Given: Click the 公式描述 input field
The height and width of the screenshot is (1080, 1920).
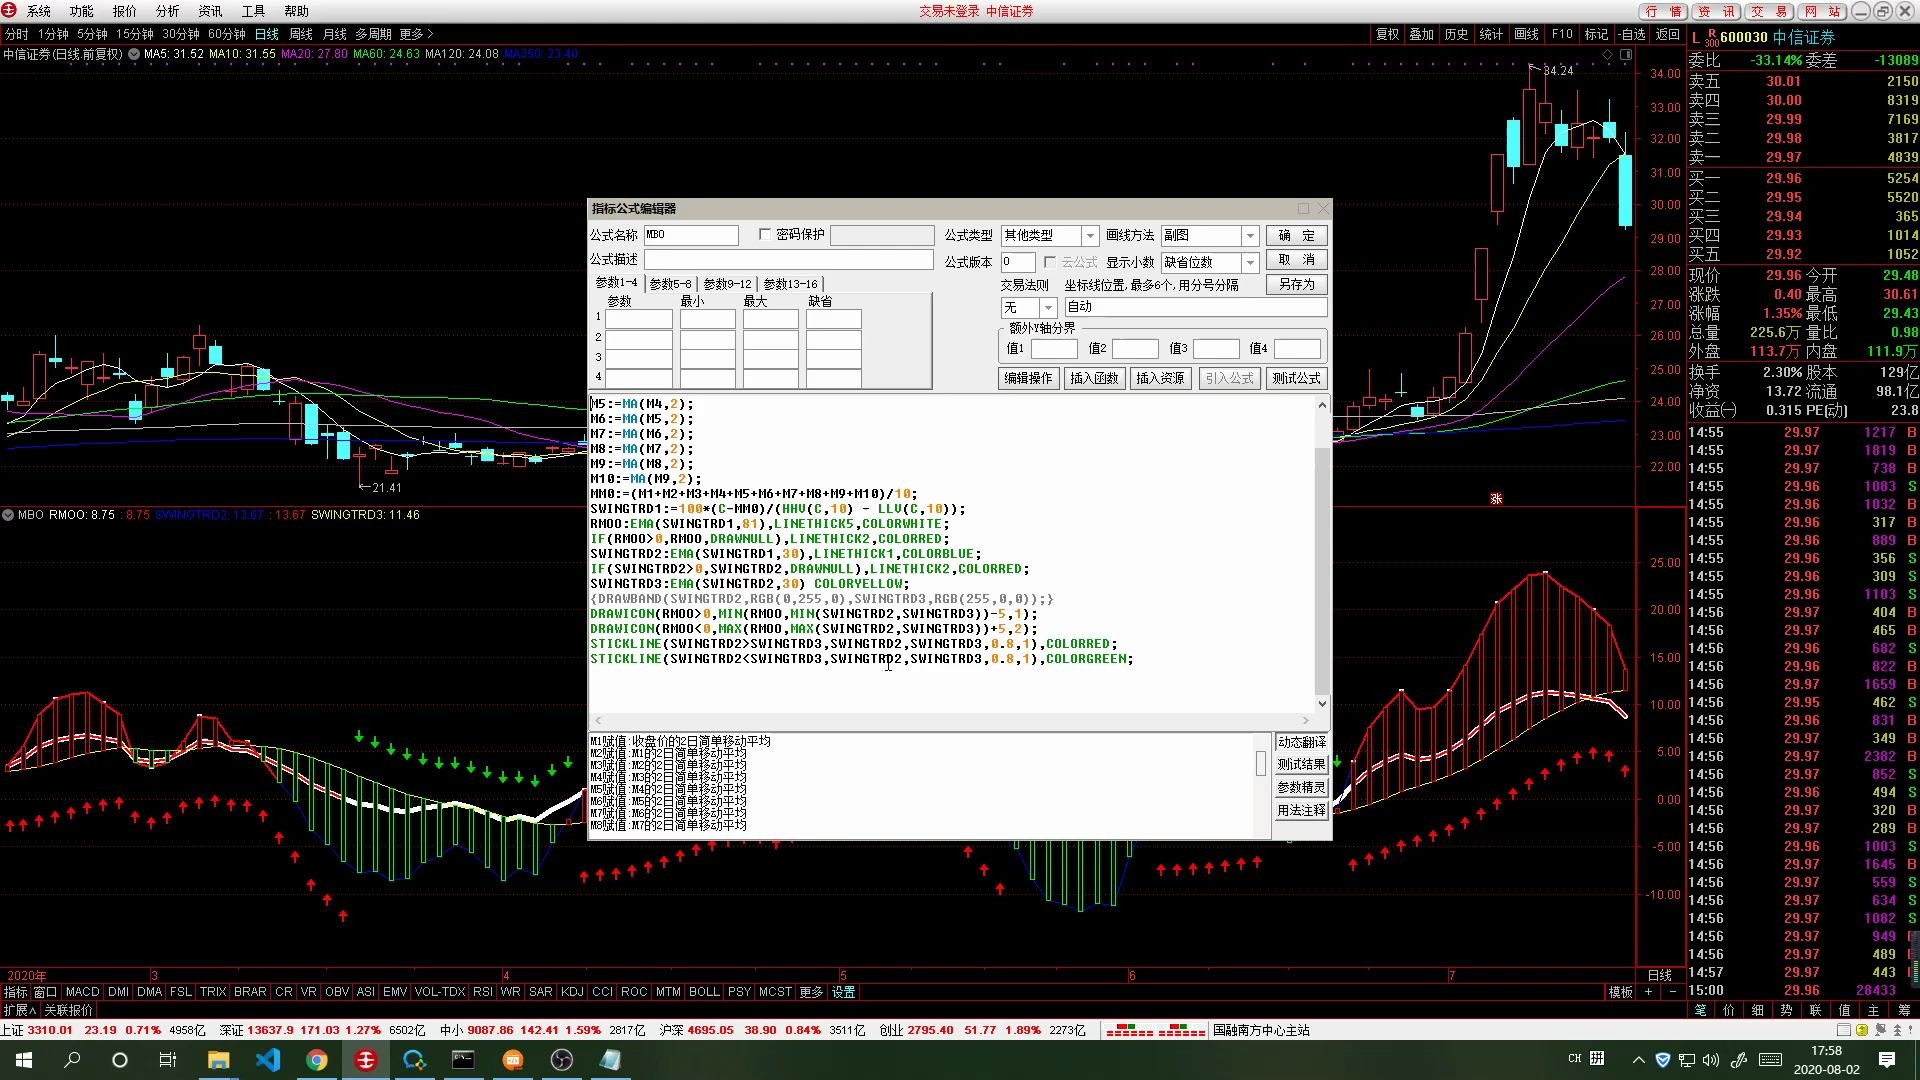Looking at the screenshot, I should click(788, 260).
